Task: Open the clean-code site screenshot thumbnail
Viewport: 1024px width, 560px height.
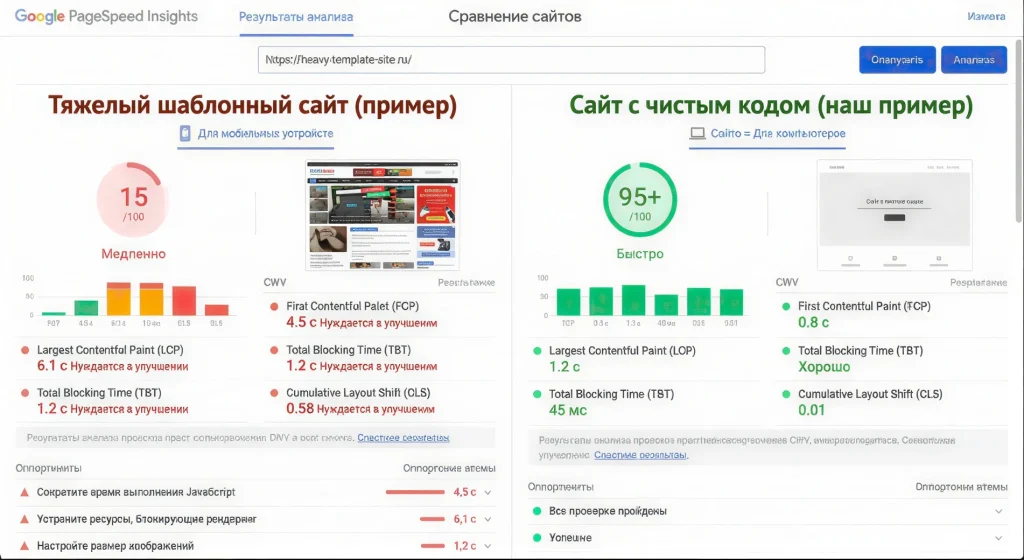Action: click(x=894, y=215)
